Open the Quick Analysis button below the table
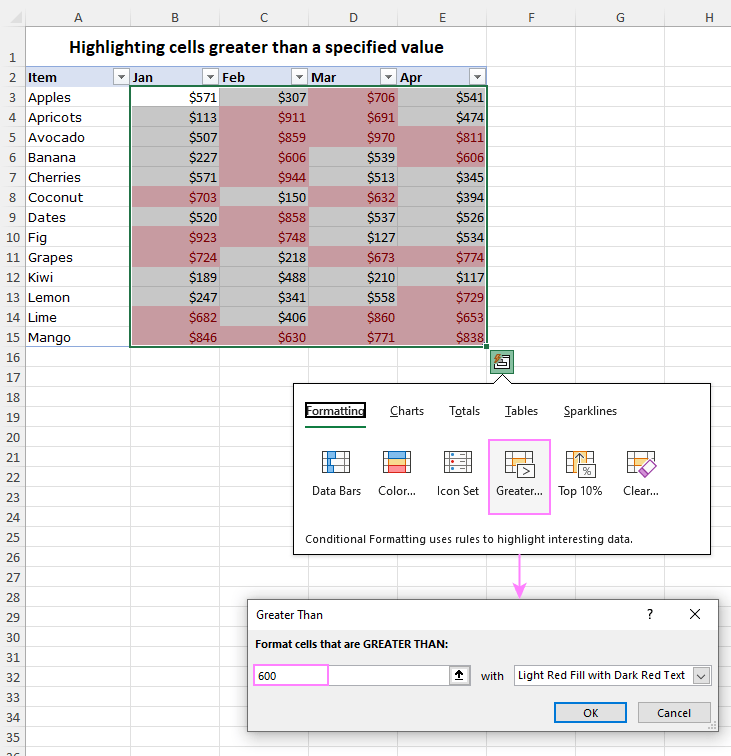This screenshot has height=756, width=731. [x=501, y=362]
